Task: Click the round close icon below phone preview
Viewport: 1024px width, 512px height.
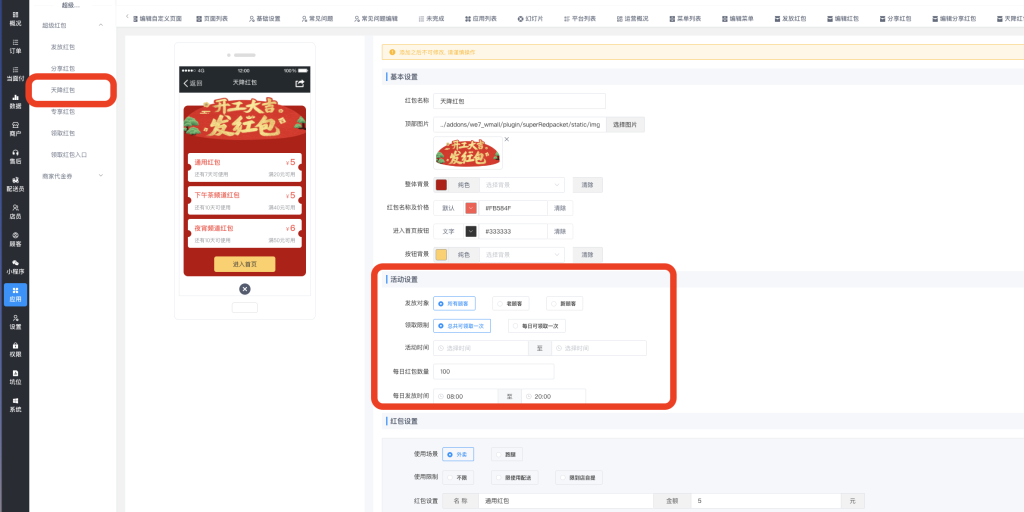Action: (244, 289)
